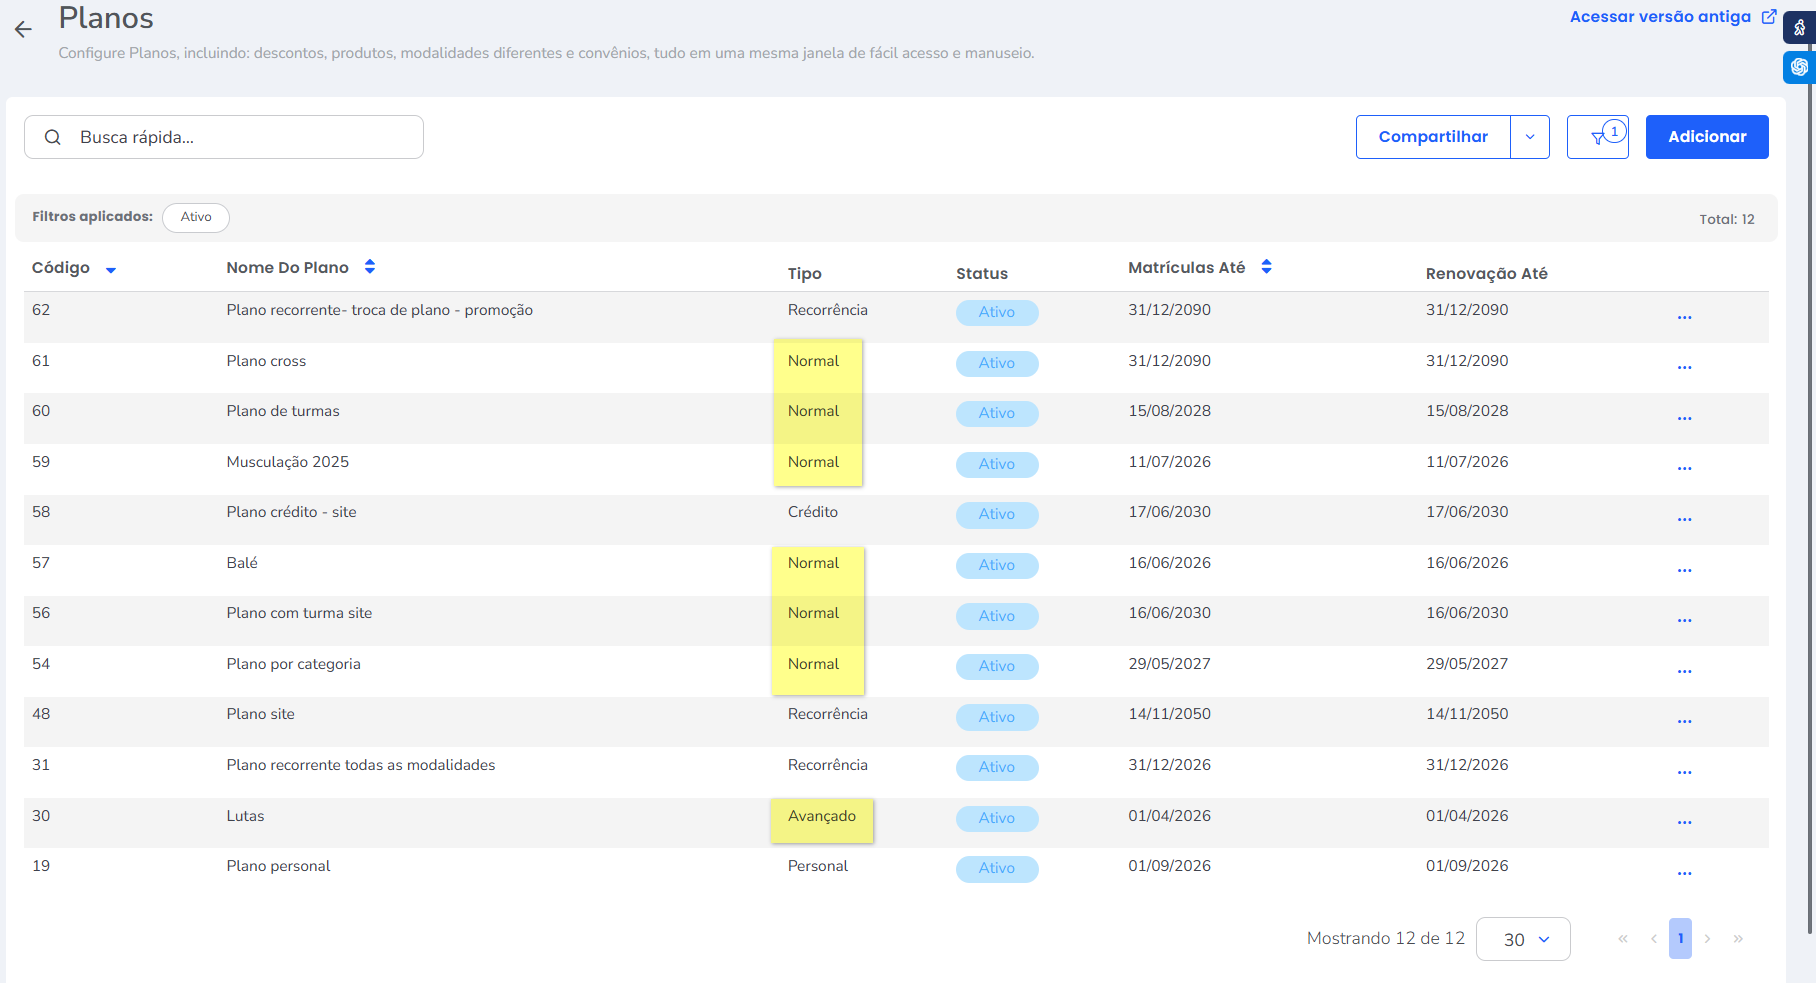Open three-dot menu for Lutas row

[1684, 822]
